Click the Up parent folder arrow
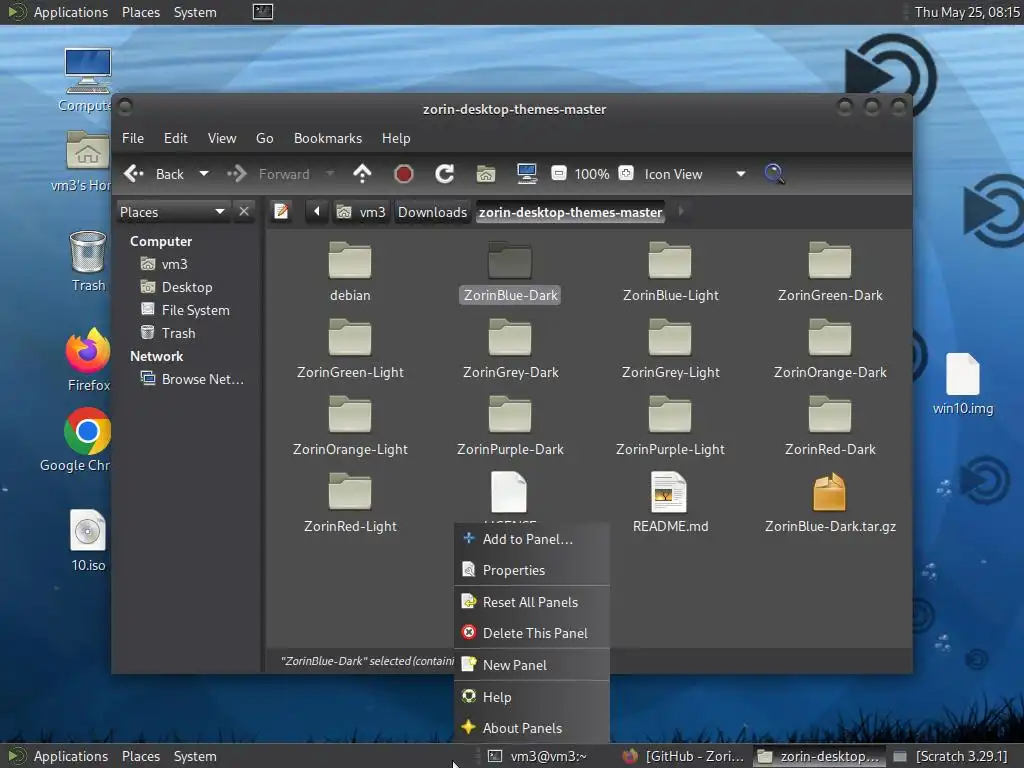The height and width of the screenshot is (768, 1024). [362, 174]
